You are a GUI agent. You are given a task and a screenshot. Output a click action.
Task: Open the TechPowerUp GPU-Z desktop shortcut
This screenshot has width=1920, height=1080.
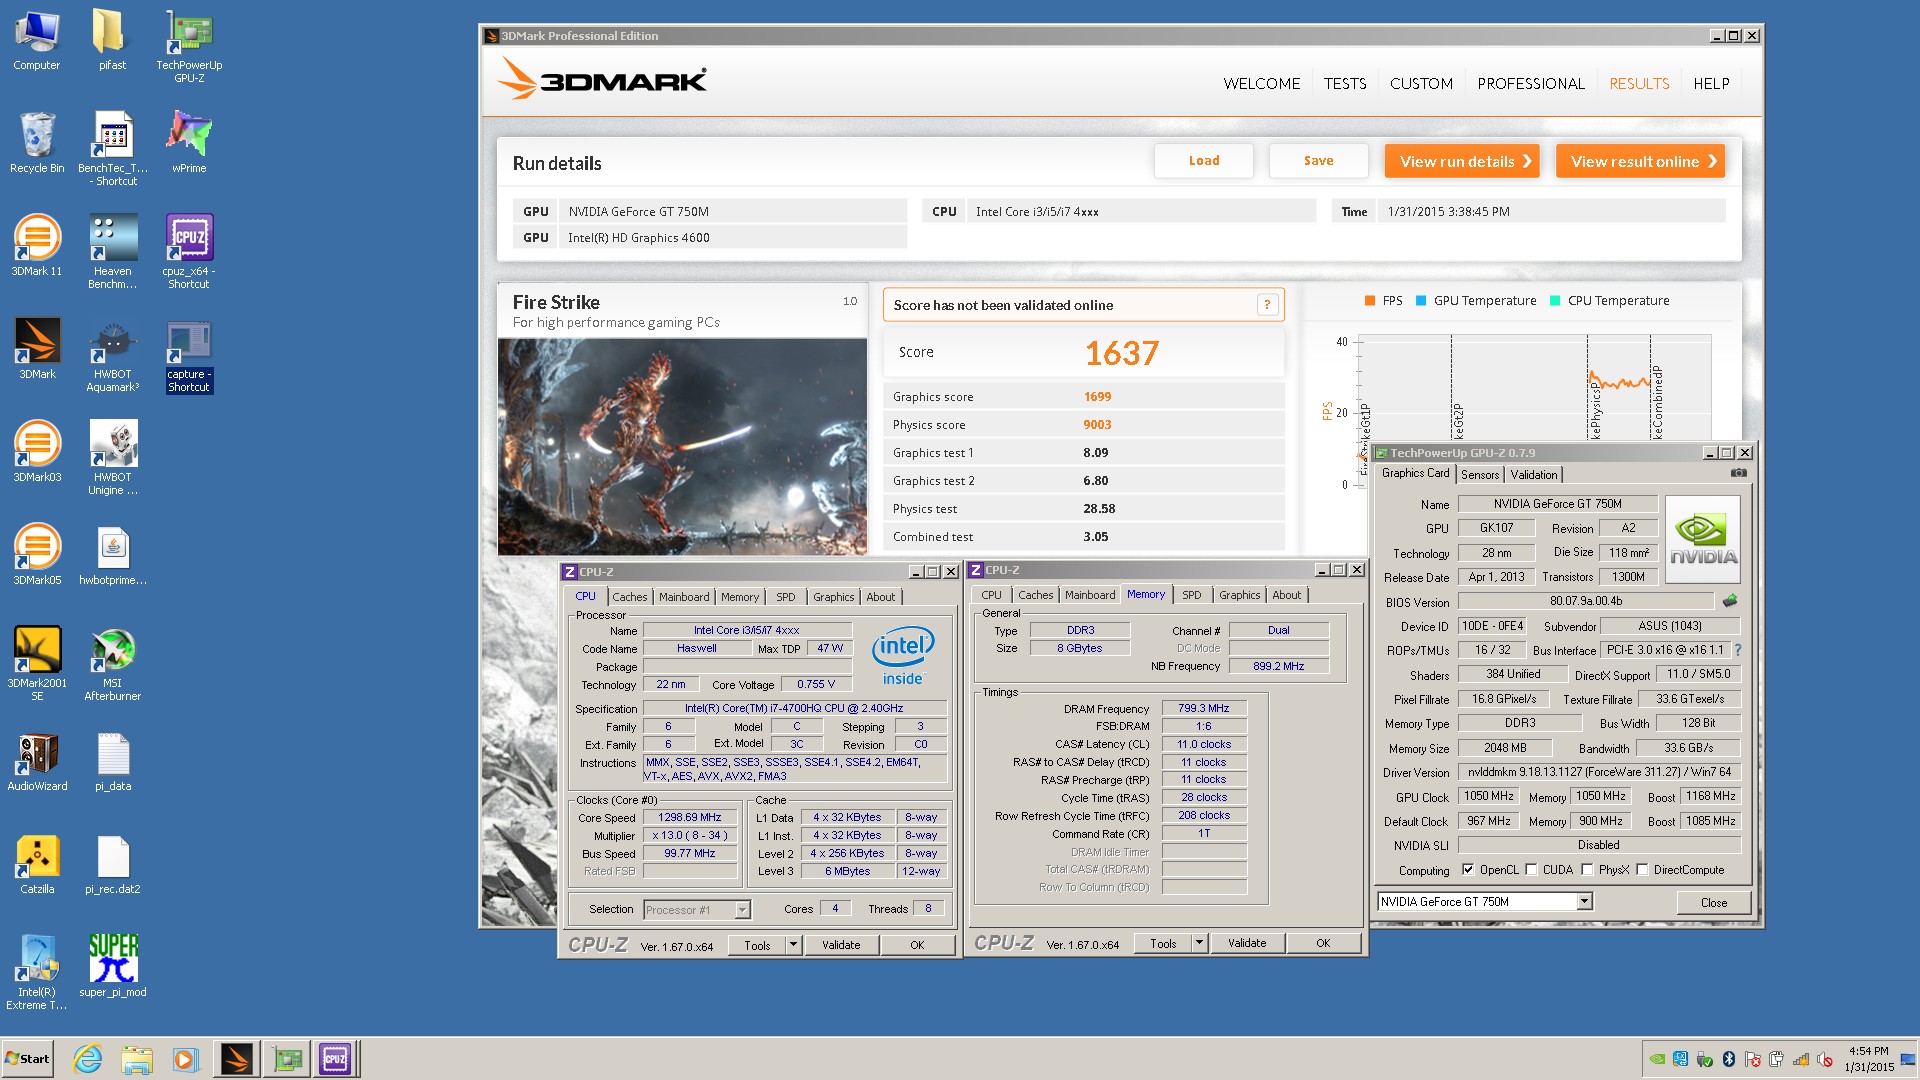[188, 44]
